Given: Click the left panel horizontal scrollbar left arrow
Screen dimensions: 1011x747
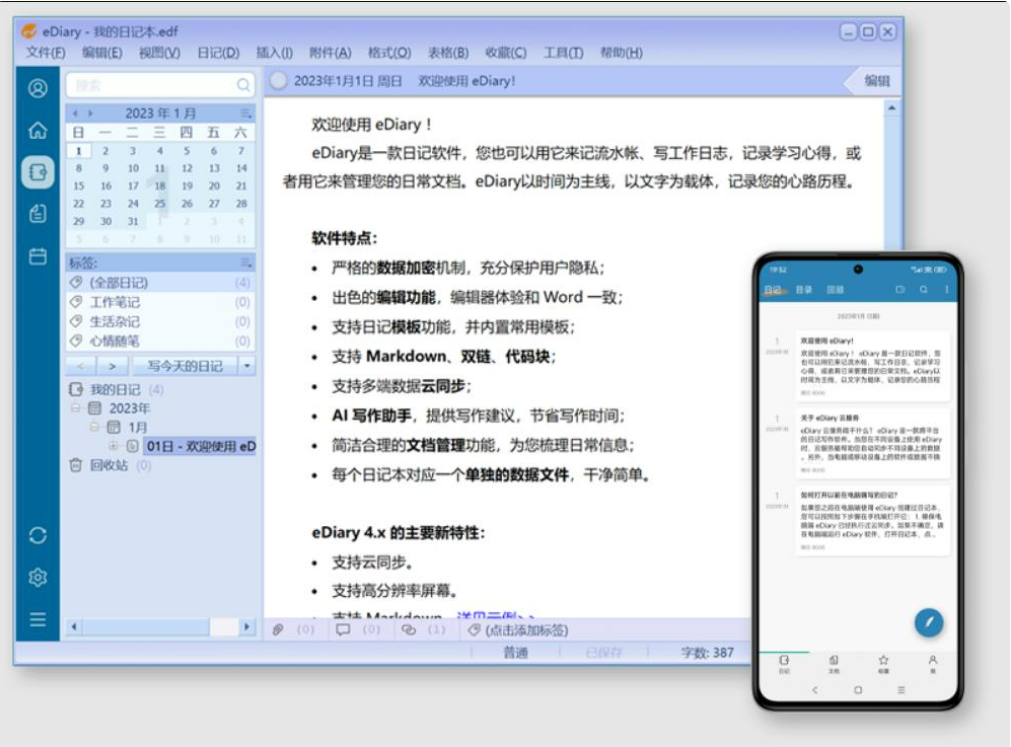Looking at the screenshot, I should pos(74,626).
